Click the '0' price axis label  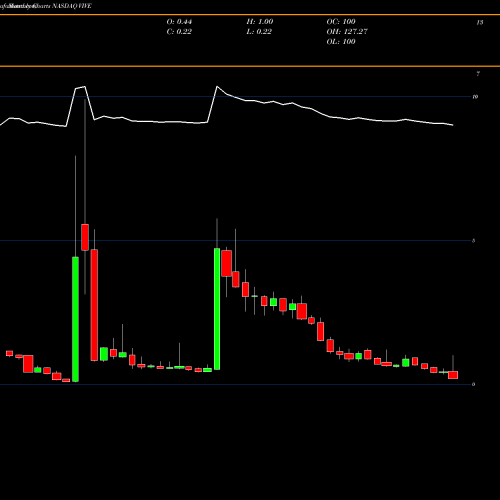point(473,384)
